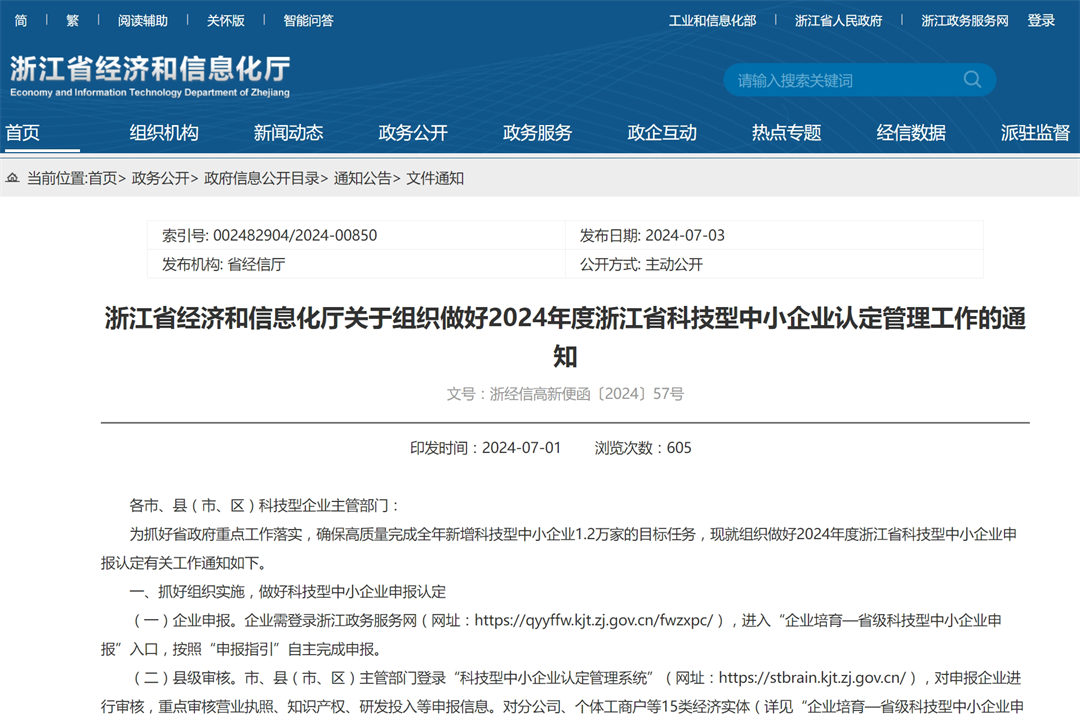Open 工业和信息化部 ministry link
Screen dimensions: 1080x720
712,20
